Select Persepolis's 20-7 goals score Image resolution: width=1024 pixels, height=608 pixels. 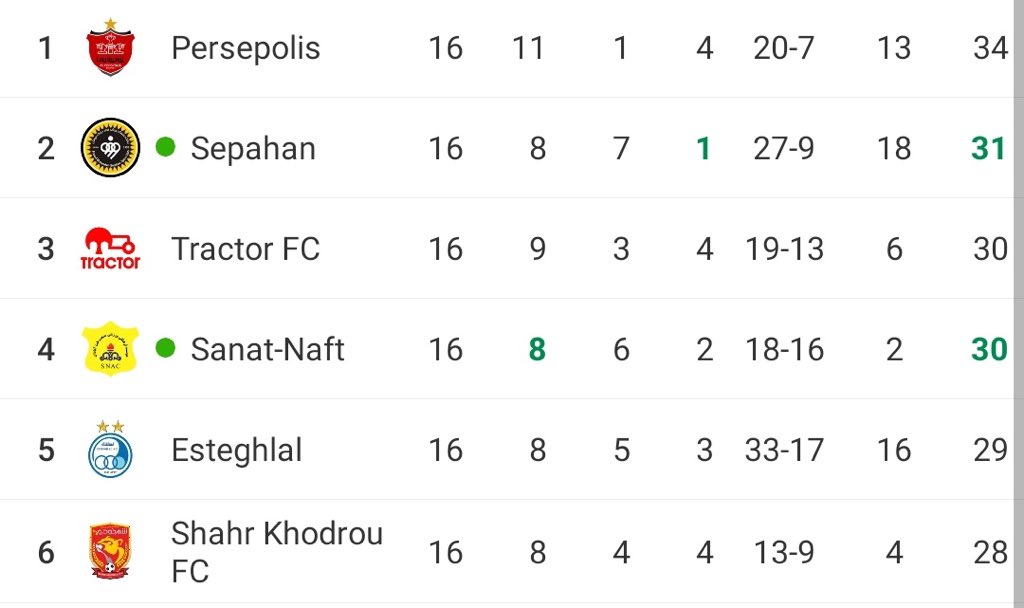[784, 48]
